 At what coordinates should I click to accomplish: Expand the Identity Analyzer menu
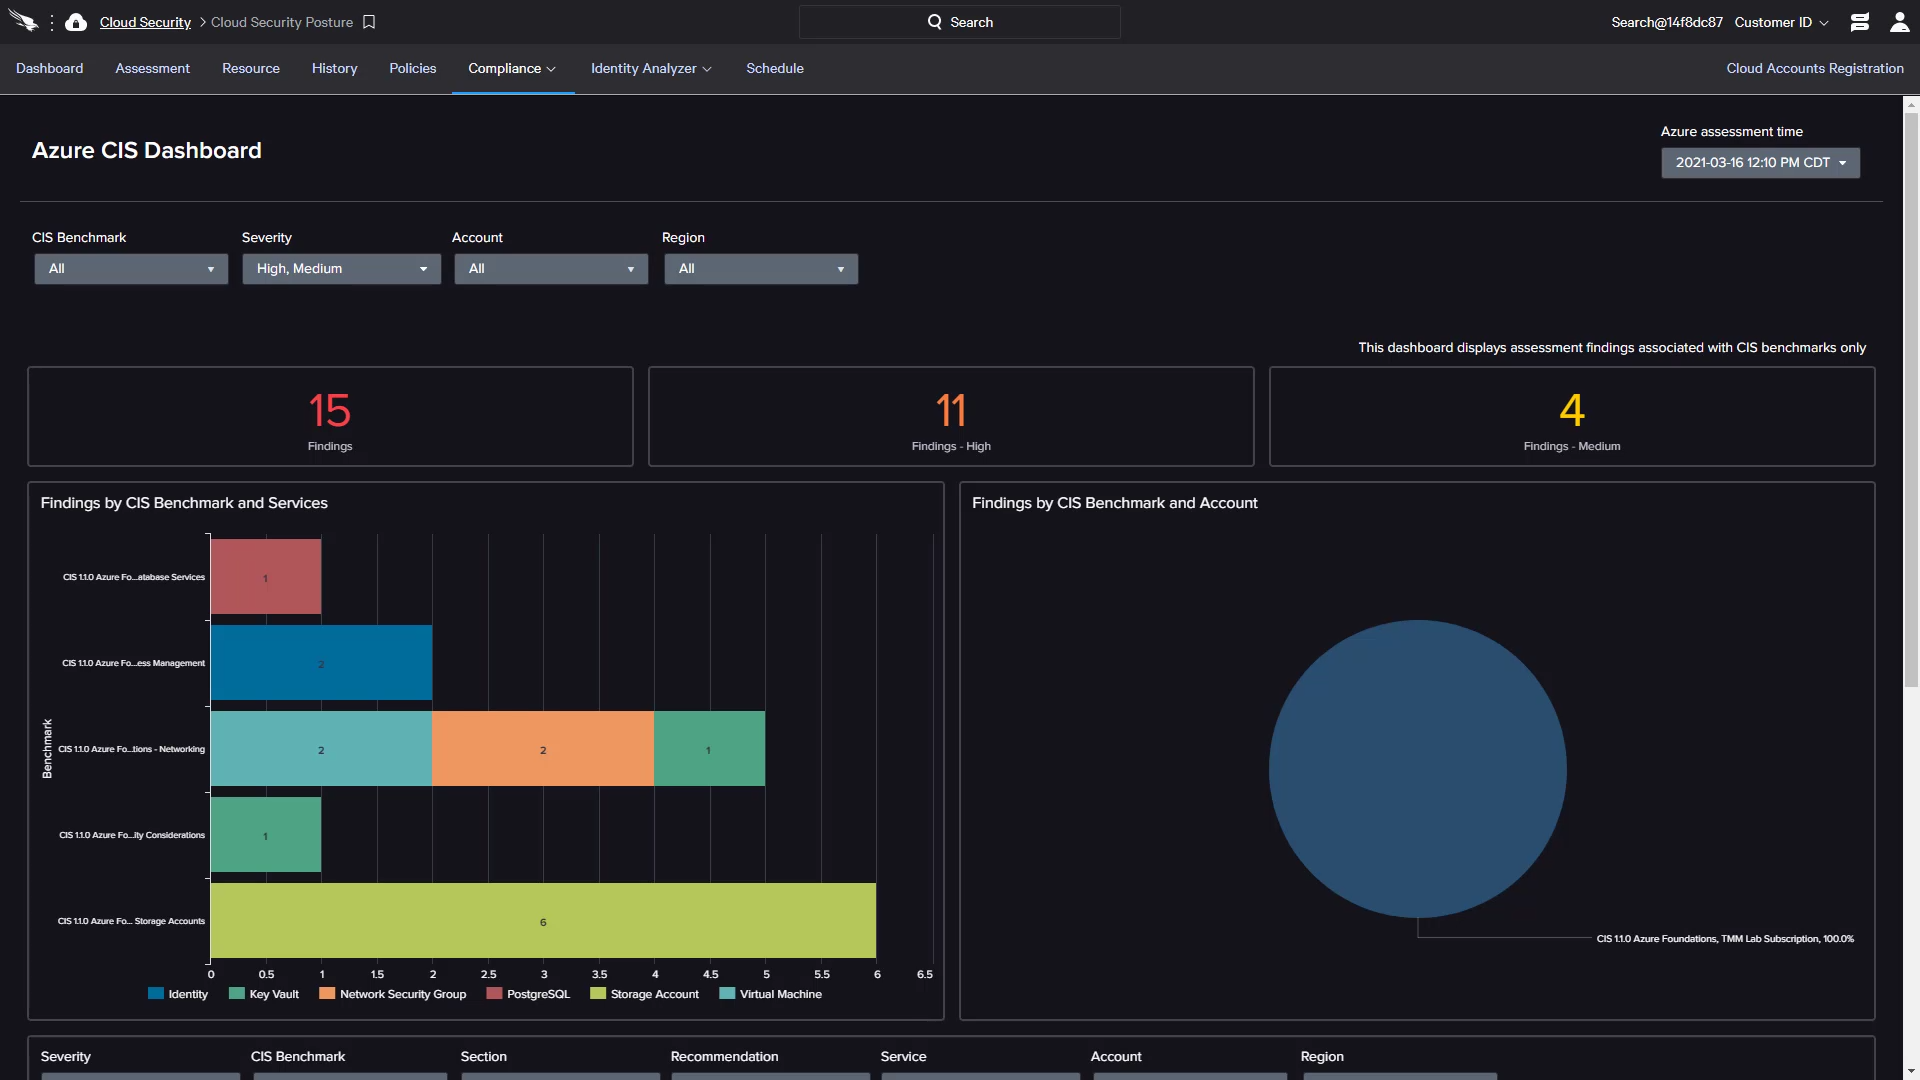click(x=651, y=68)
